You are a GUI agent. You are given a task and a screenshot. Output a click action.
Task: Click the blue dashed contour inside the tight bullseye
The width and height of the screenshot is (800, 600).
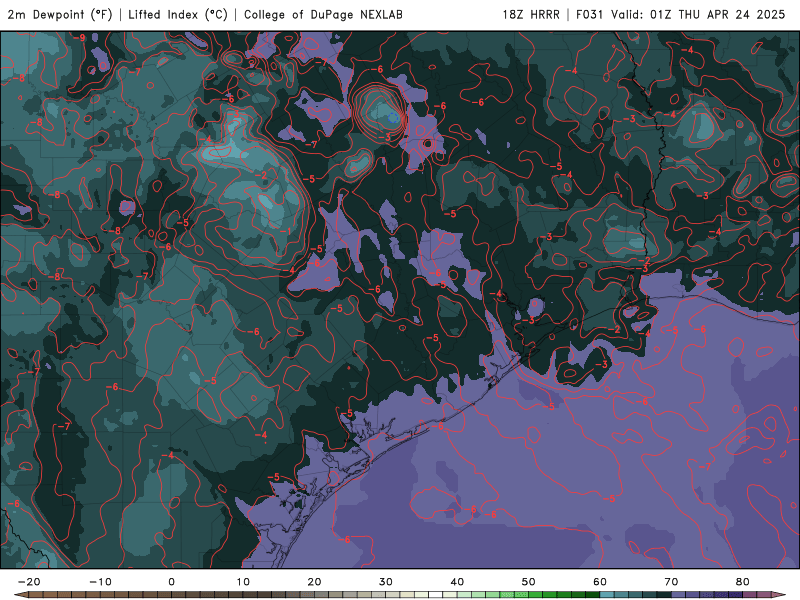click(393, 118)
